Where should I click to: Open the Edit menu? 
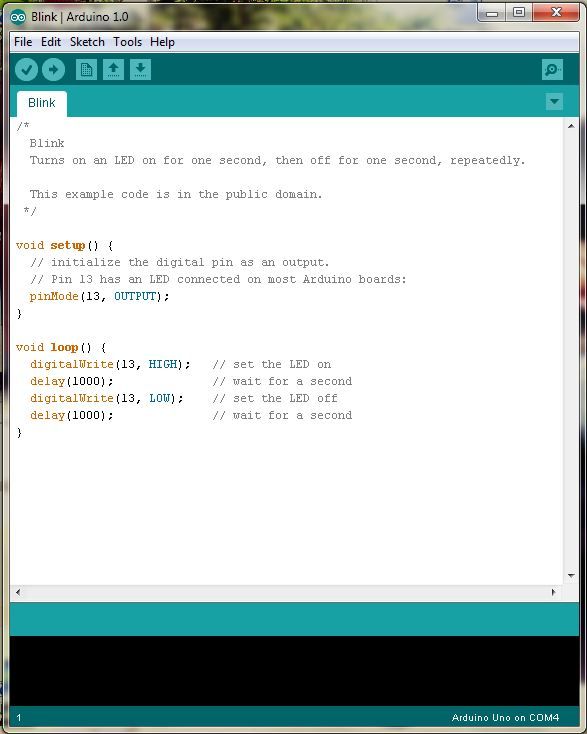pos(51,42)
